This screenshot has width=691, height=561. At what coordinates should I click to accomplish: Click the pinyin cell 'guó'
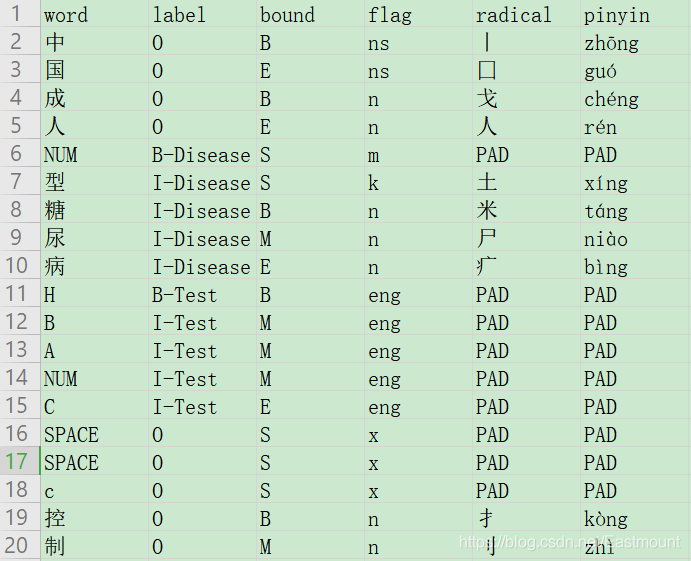coord(600,71)
